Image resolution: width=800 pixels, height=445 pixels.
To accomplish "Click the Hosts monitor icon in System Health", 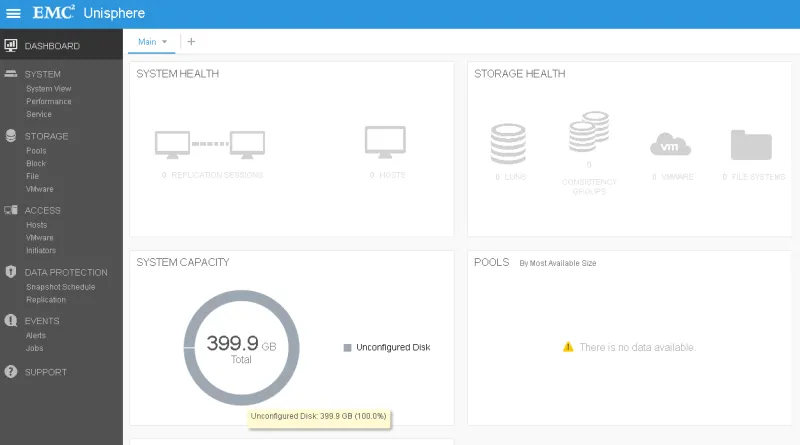I will pos(385,142).
